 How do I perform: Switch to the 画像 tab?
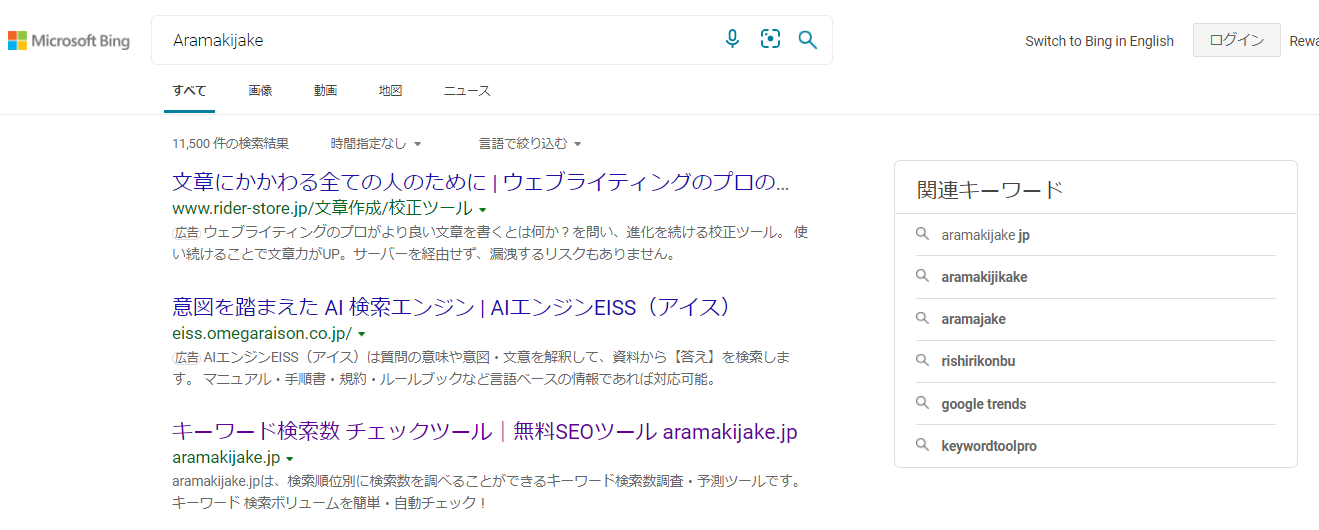[x=260, y=91]
